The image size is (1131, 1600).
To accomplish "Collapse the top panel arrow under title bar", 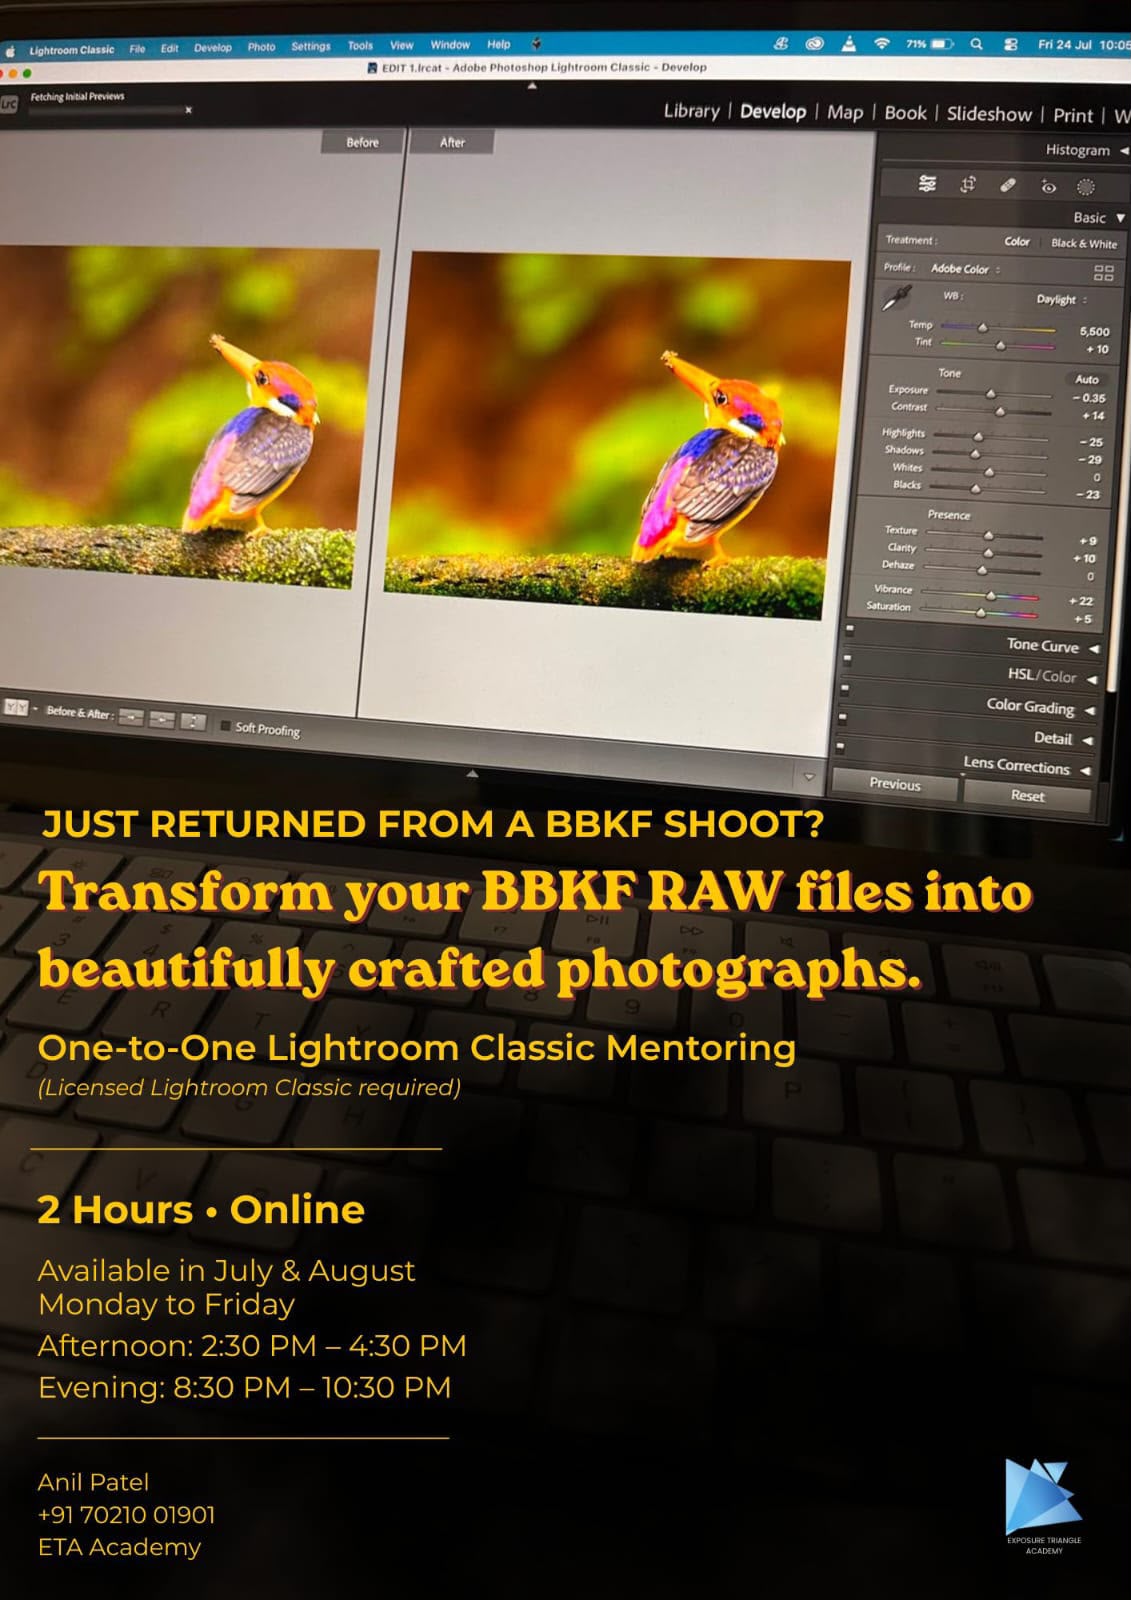I will pyautogui.click(x=532, y=87).
